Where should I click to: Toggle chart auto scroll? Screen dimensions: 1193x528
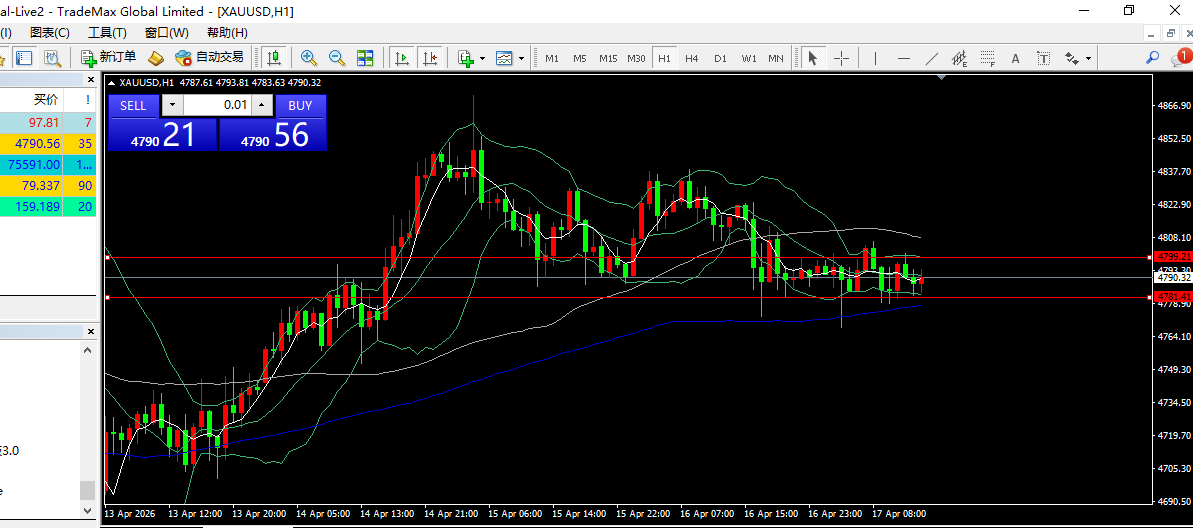coord(402,58)
